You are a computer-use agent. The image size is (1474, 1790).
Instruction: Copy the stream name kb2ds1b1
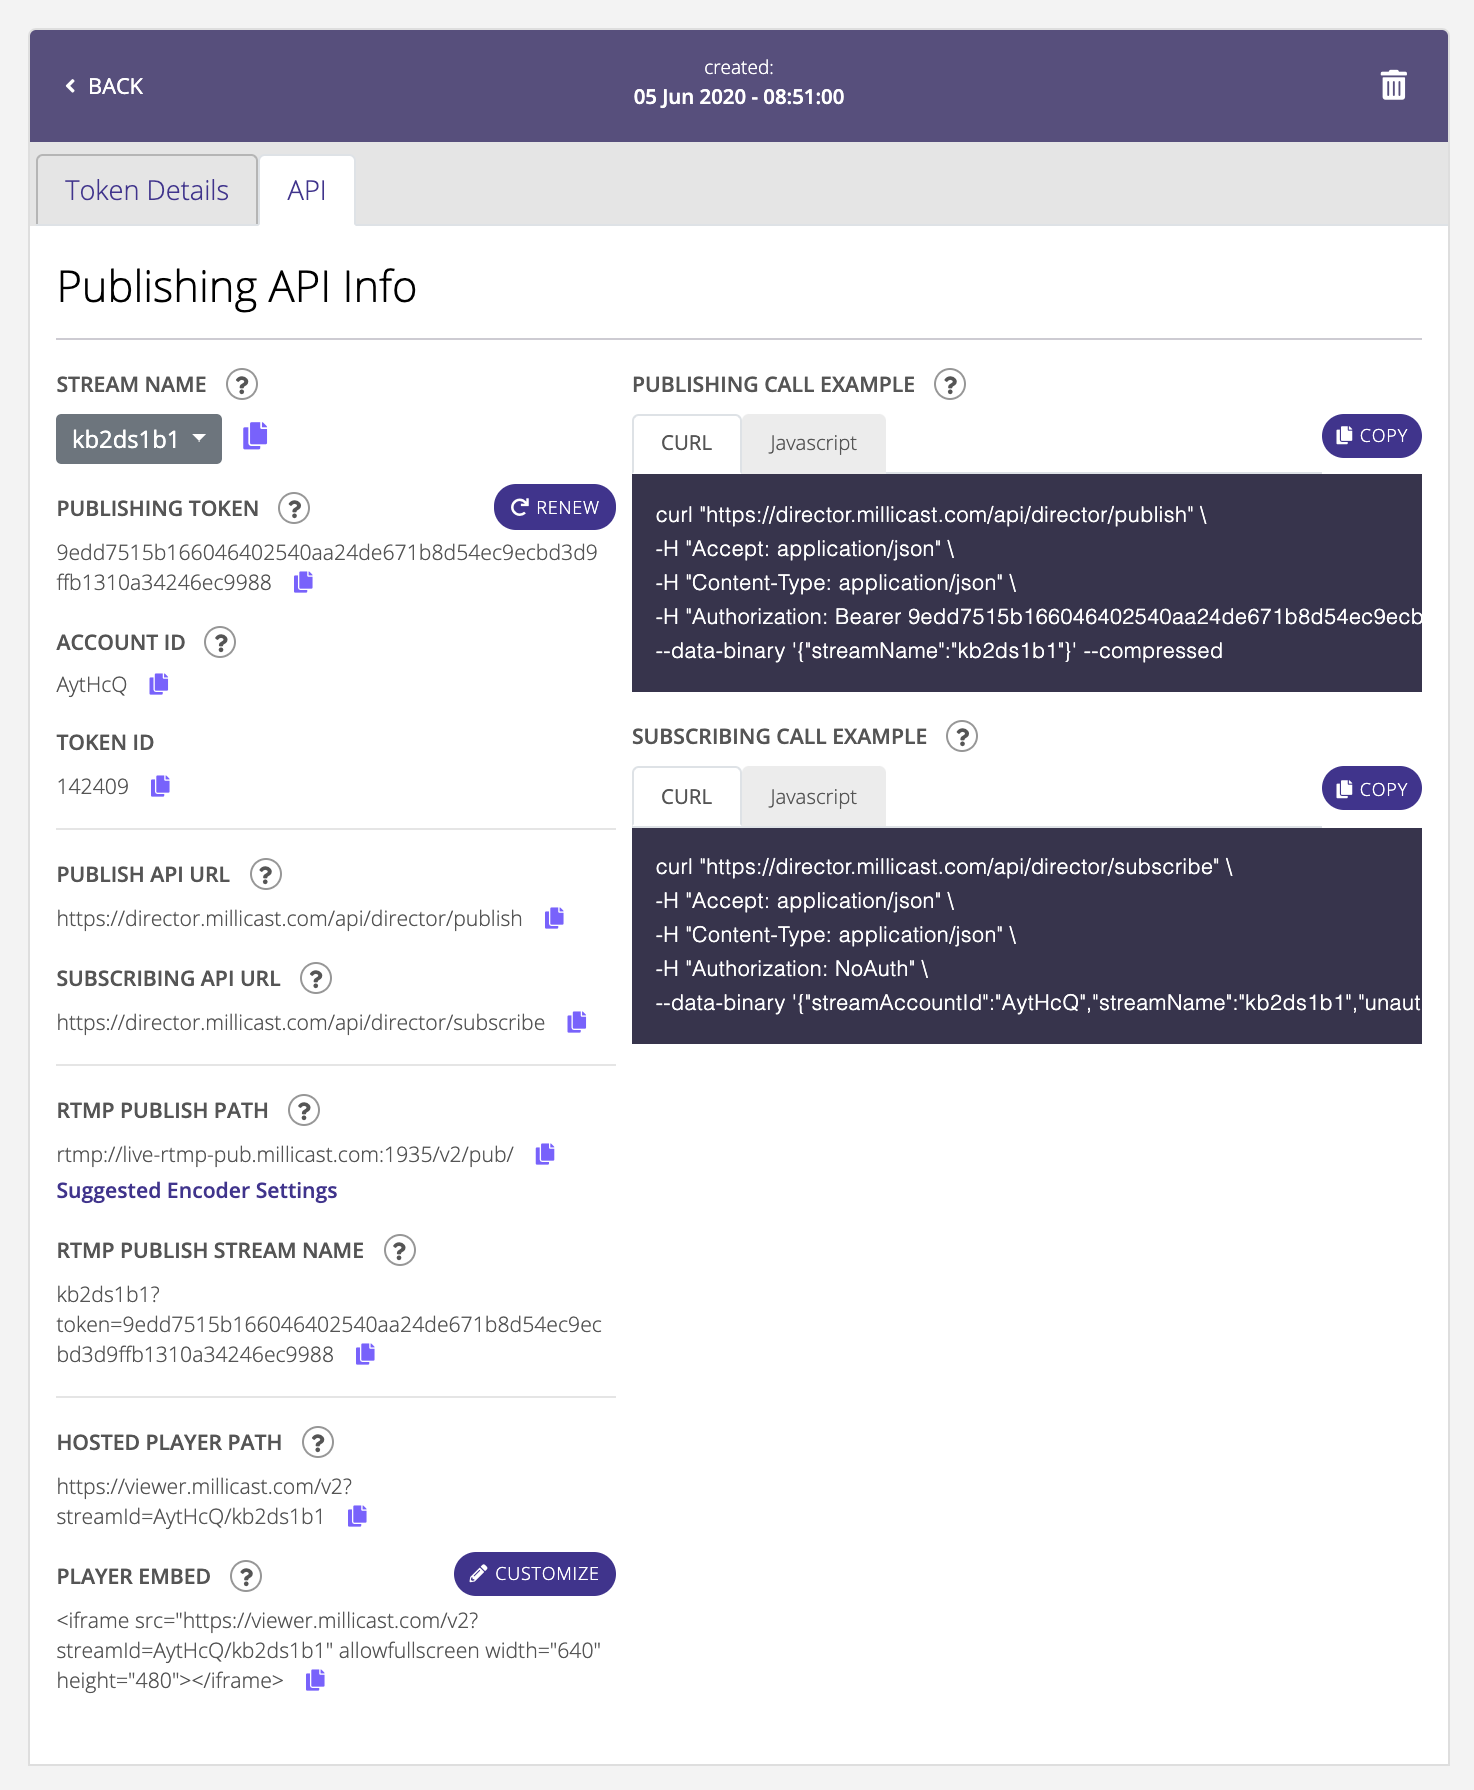coord(256,435)
